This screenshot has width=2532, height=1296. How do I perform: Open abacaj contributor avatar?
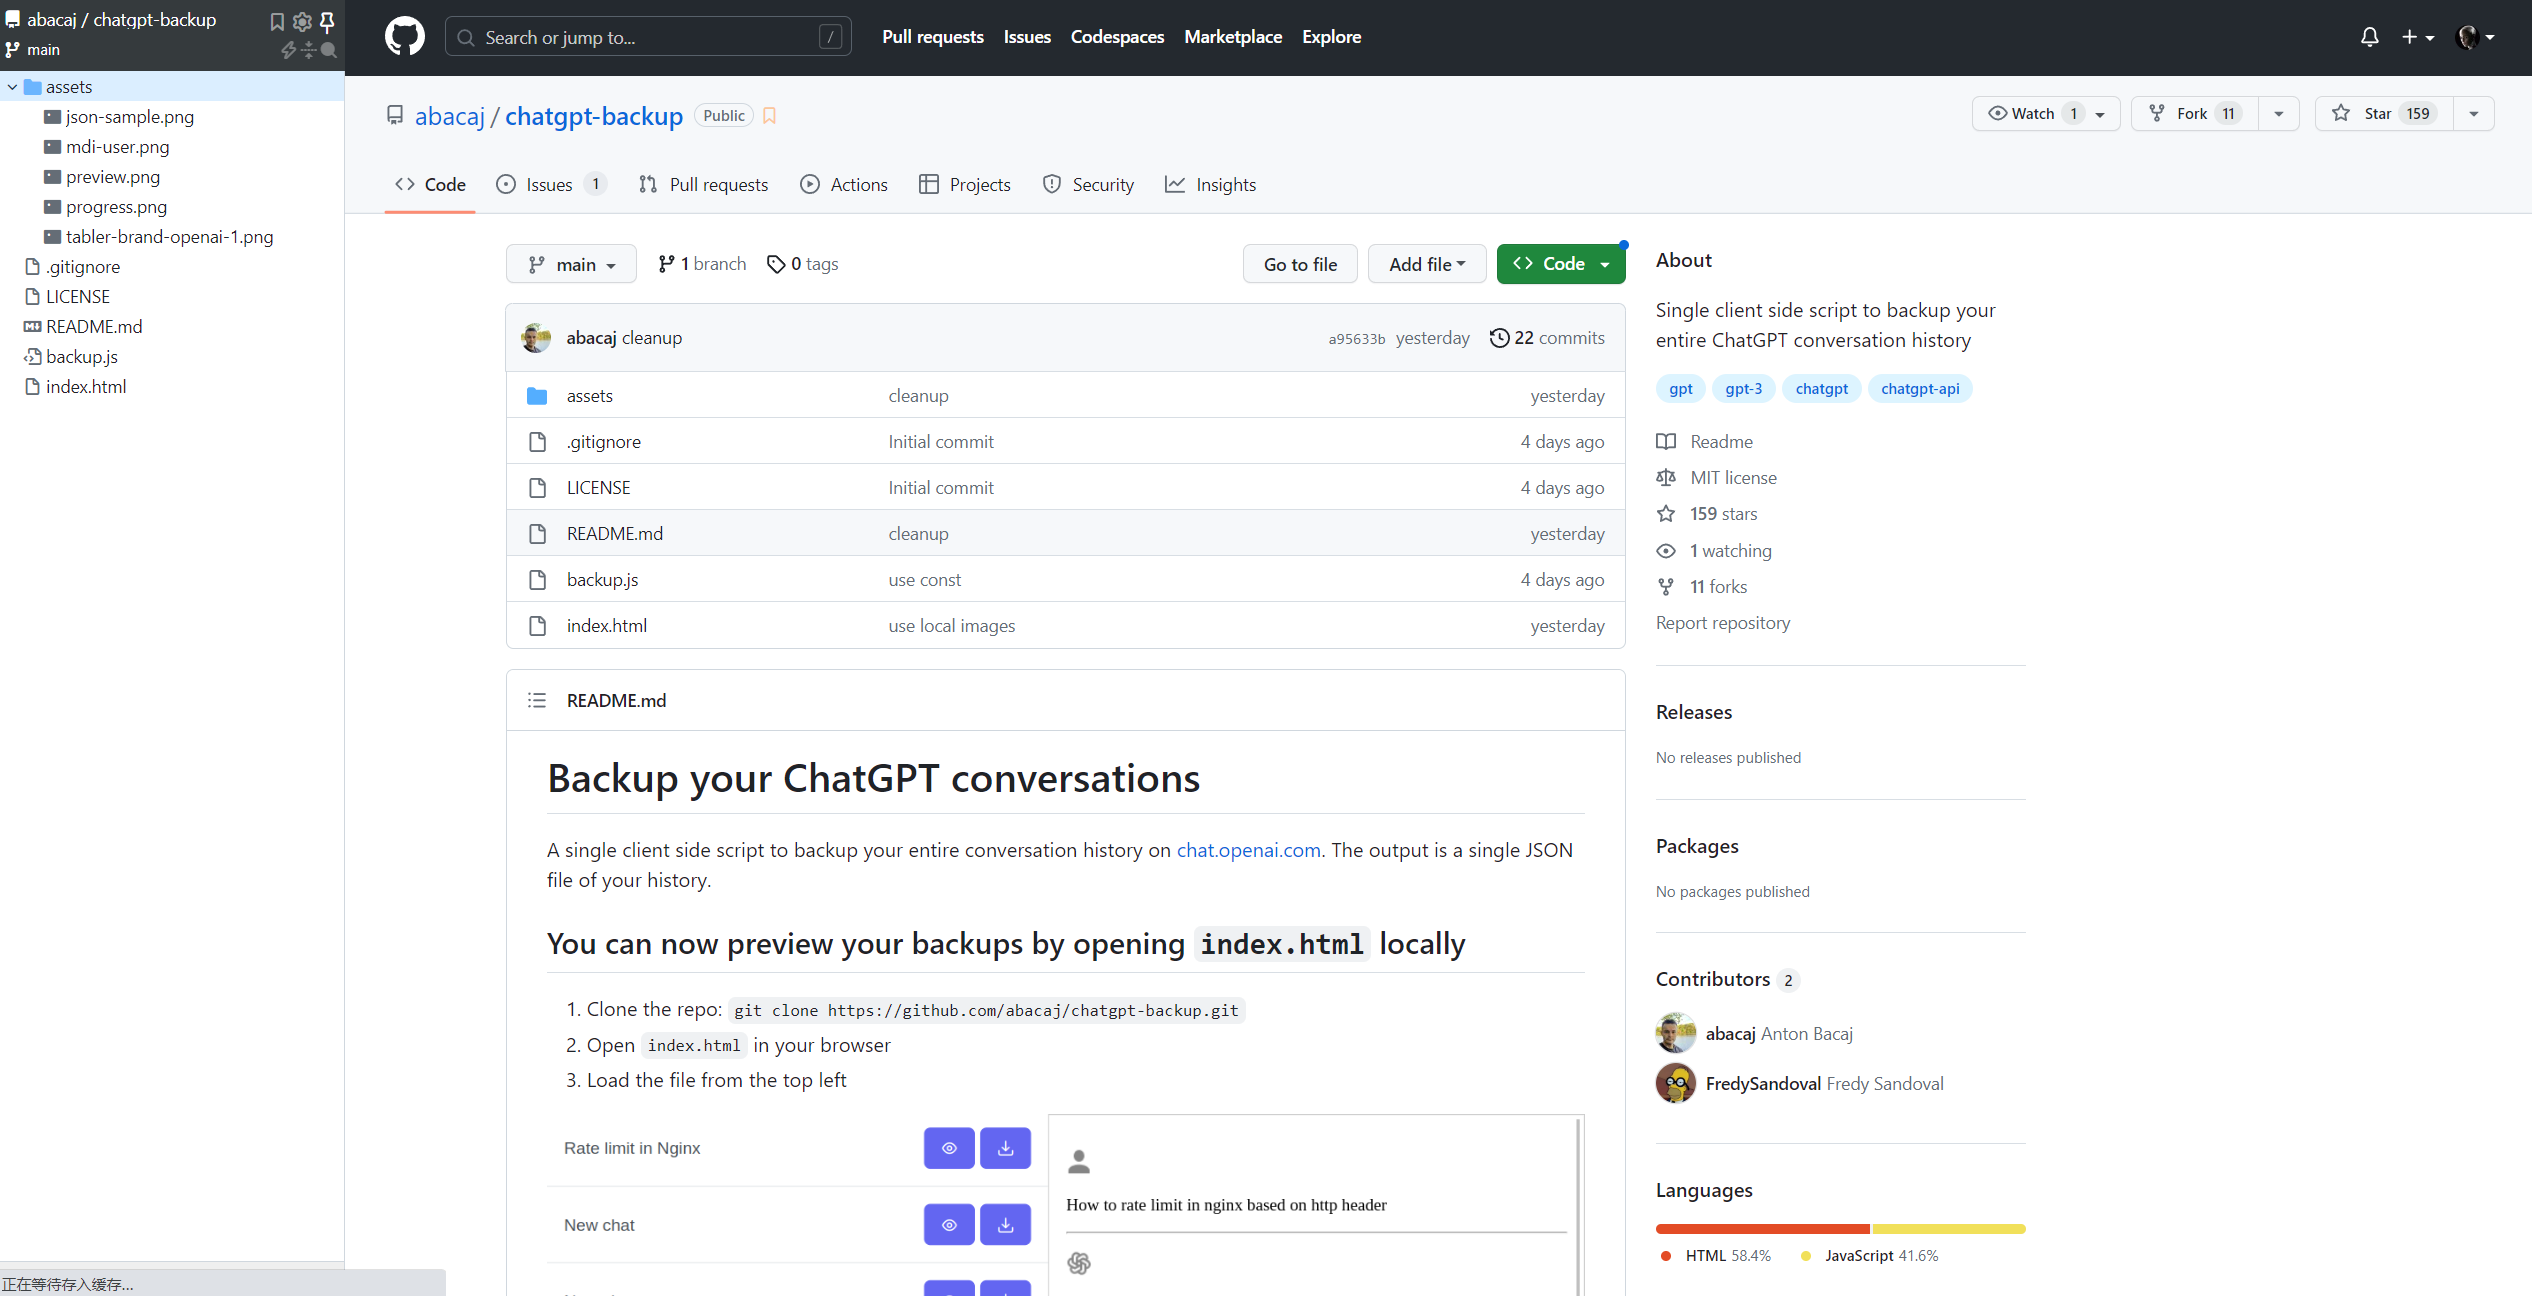click(x=1676, y=1034)
